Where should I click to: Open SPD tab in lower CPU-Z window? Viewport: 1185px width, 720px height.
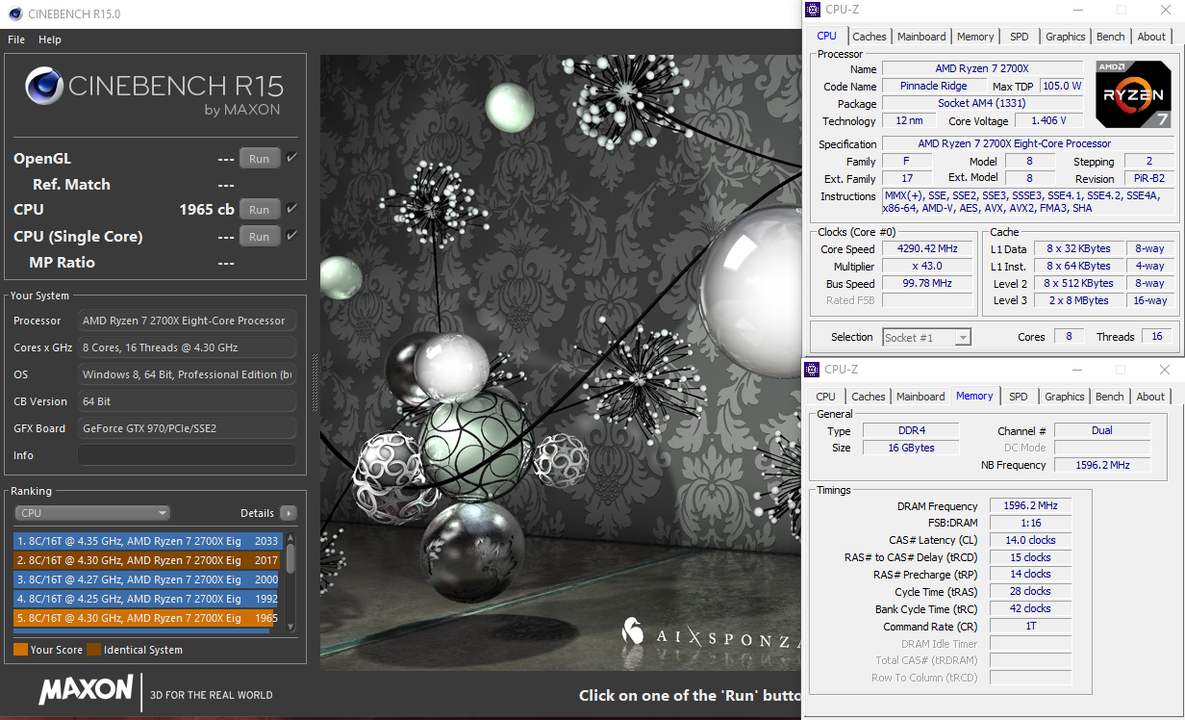1018,397
